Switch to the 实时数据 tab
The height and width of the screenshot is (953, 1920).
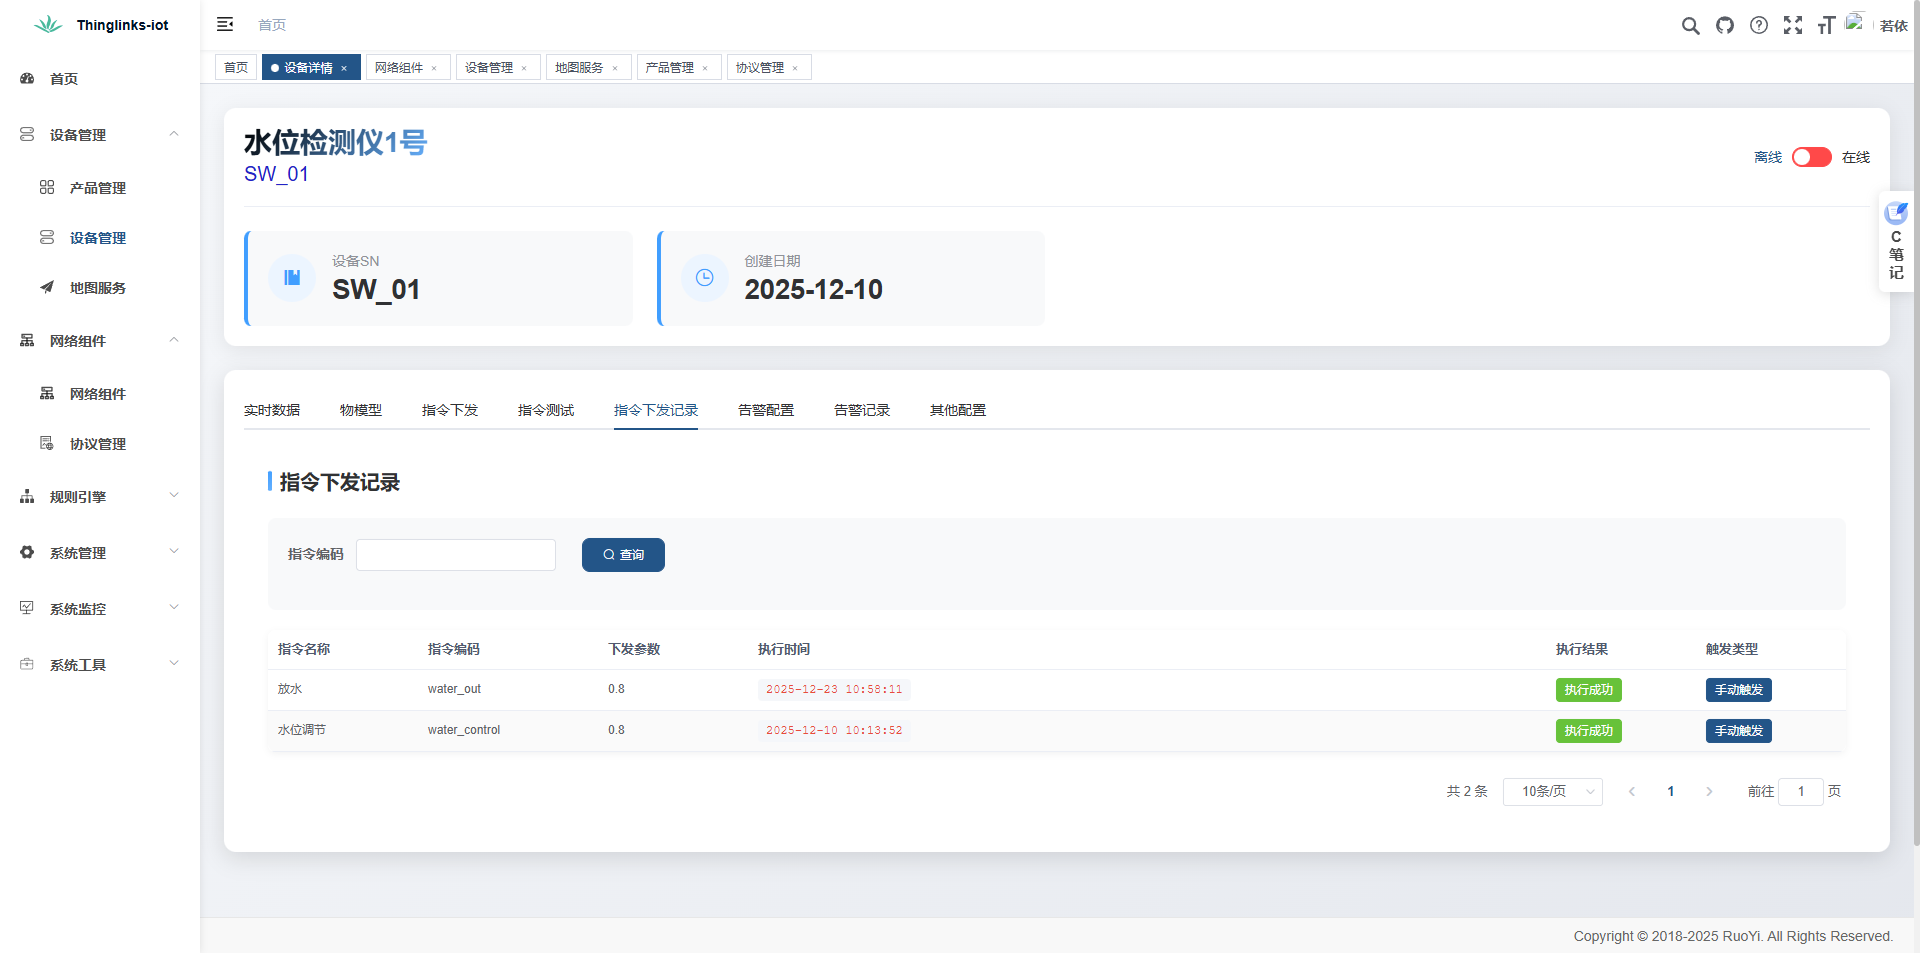click(272, 410)
